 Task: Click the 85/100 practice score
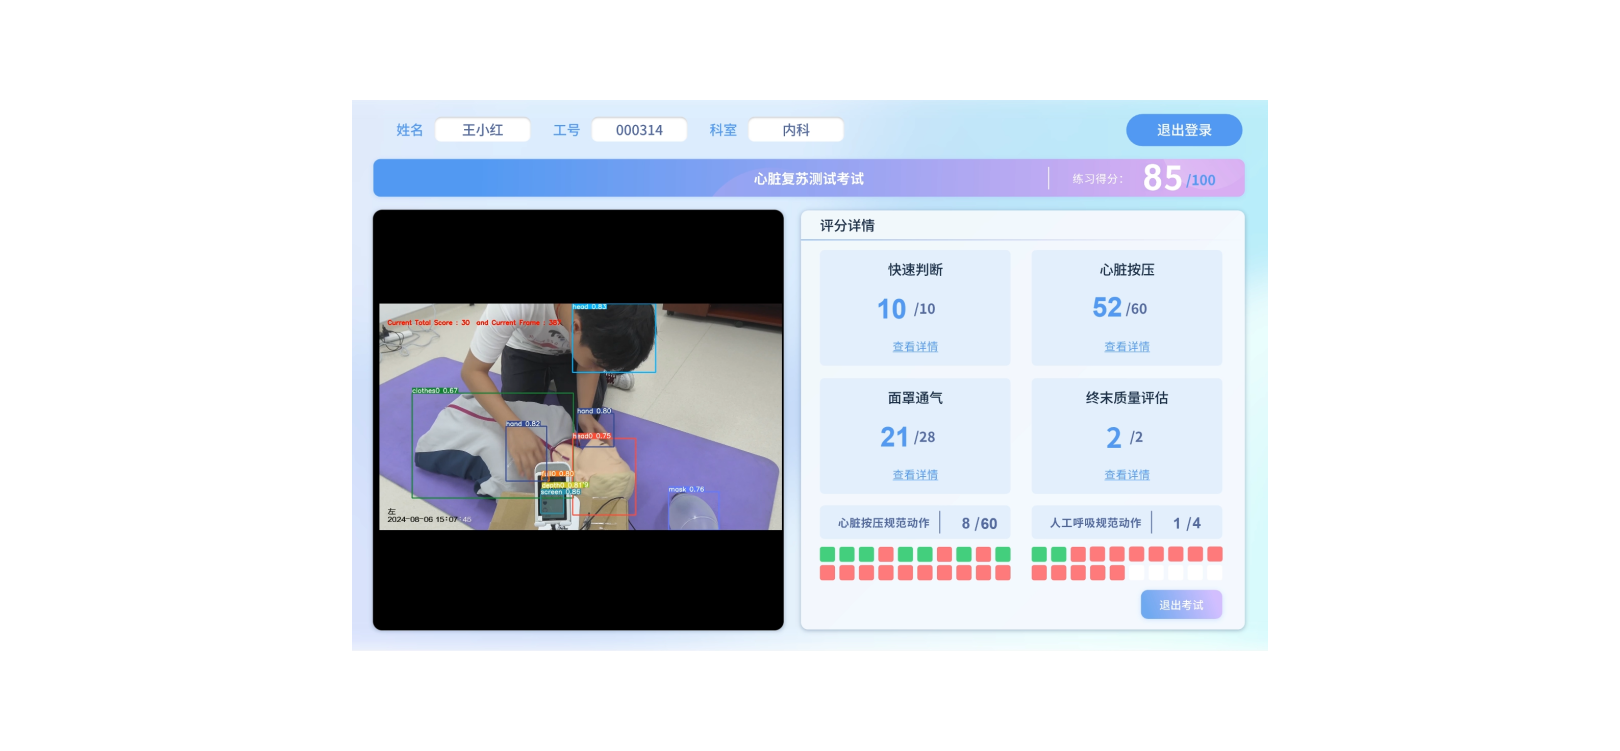pyautogui.click(x=1178, y=179)
